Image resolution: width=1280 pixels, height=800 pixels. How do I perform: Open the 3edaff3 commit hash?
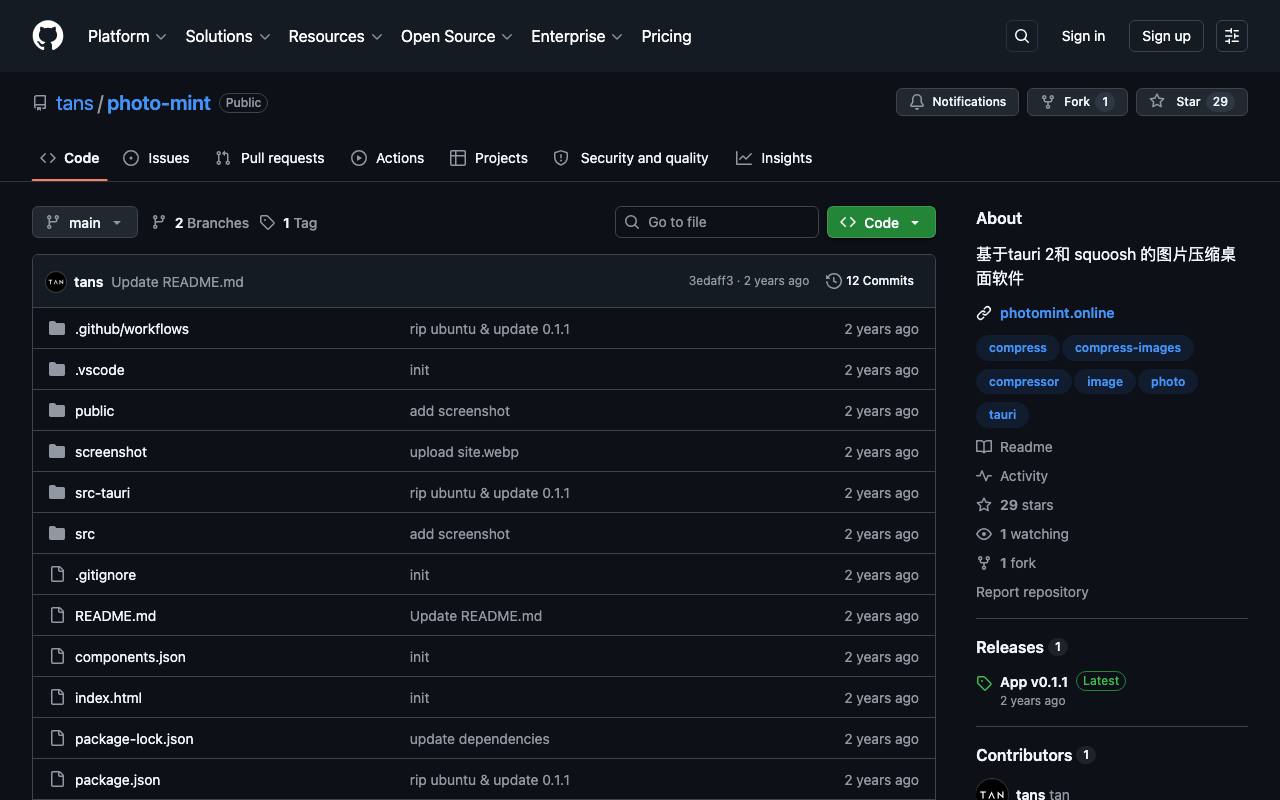[x=711, y=281]
